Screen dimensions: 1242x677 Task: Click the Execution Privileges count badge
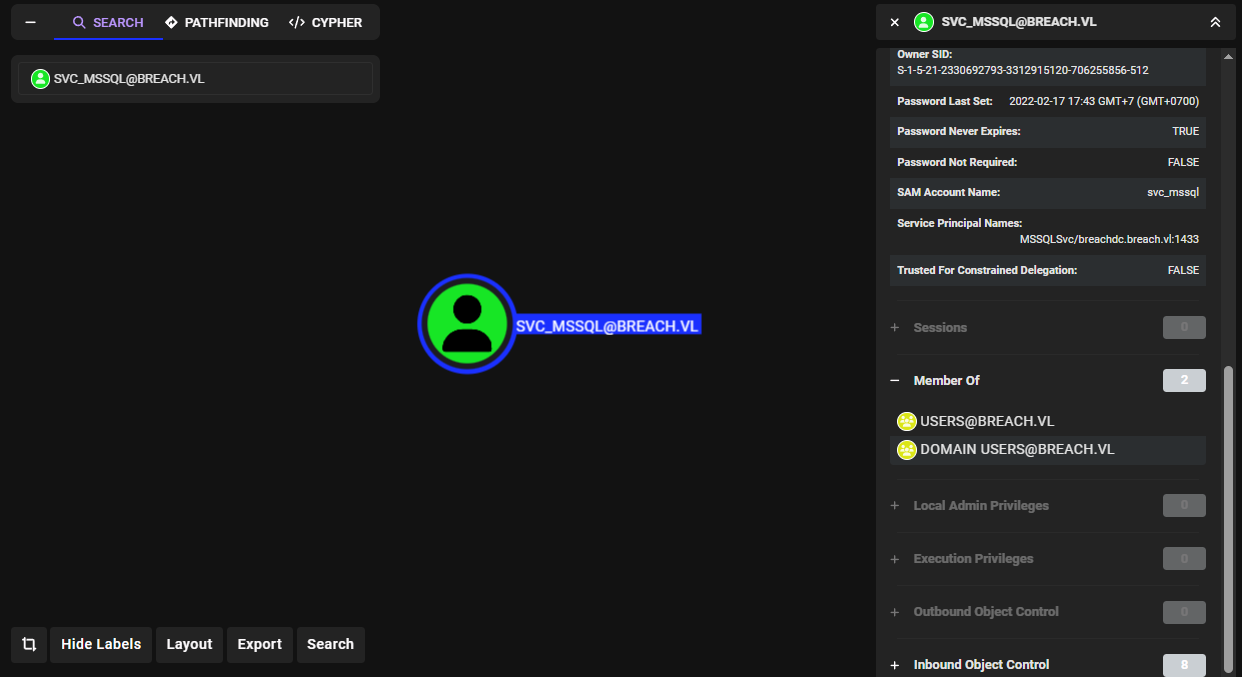coord(1184,558)
